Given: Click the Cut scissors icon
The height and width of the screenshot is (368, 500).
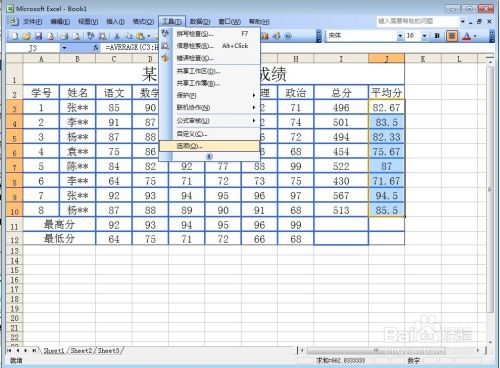Looking at the screenshot, I should pyautogui.click(x=117, y=36).
